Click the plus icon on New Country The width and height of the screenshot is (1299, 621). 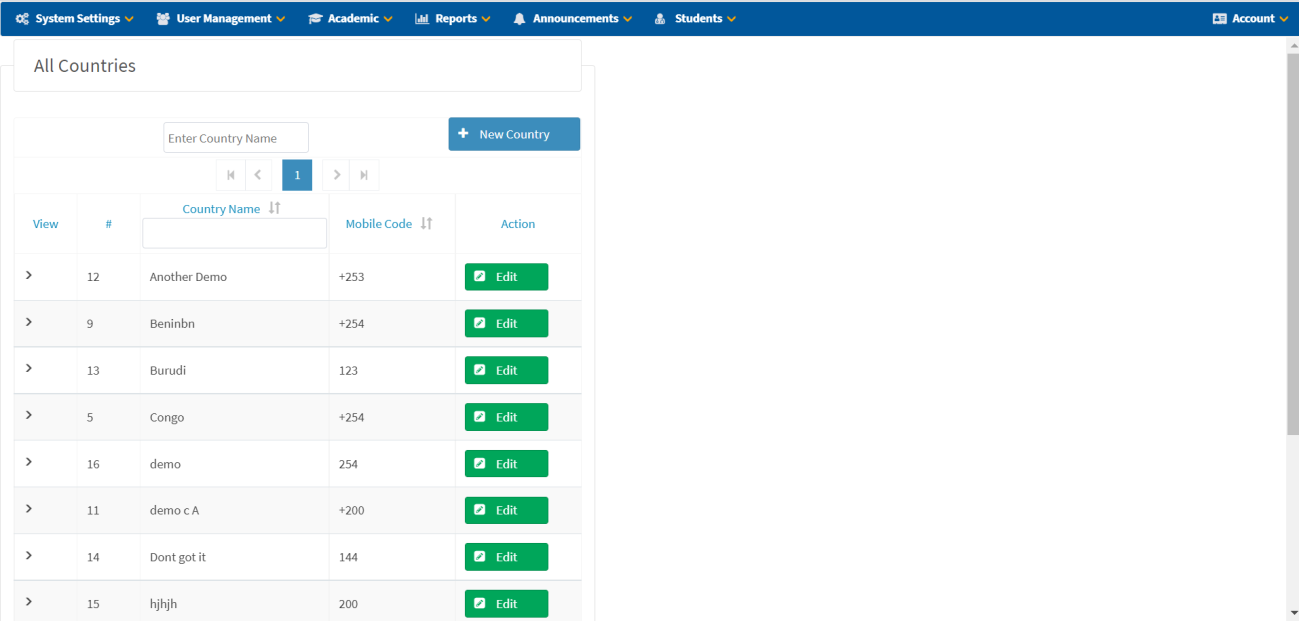[463, 133]
